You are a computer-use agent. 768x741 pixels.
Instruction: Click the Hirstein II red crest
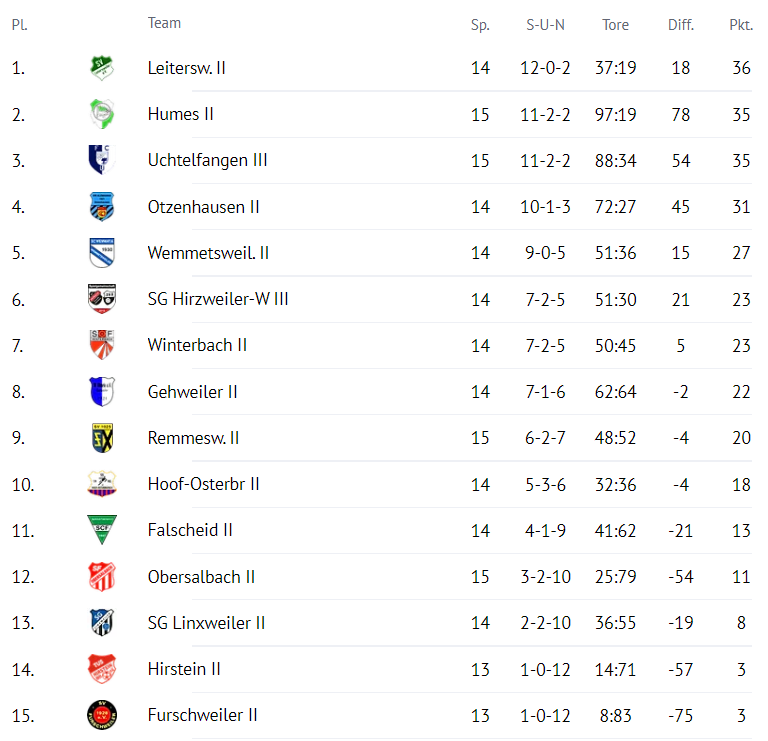[x=102, y=669]
